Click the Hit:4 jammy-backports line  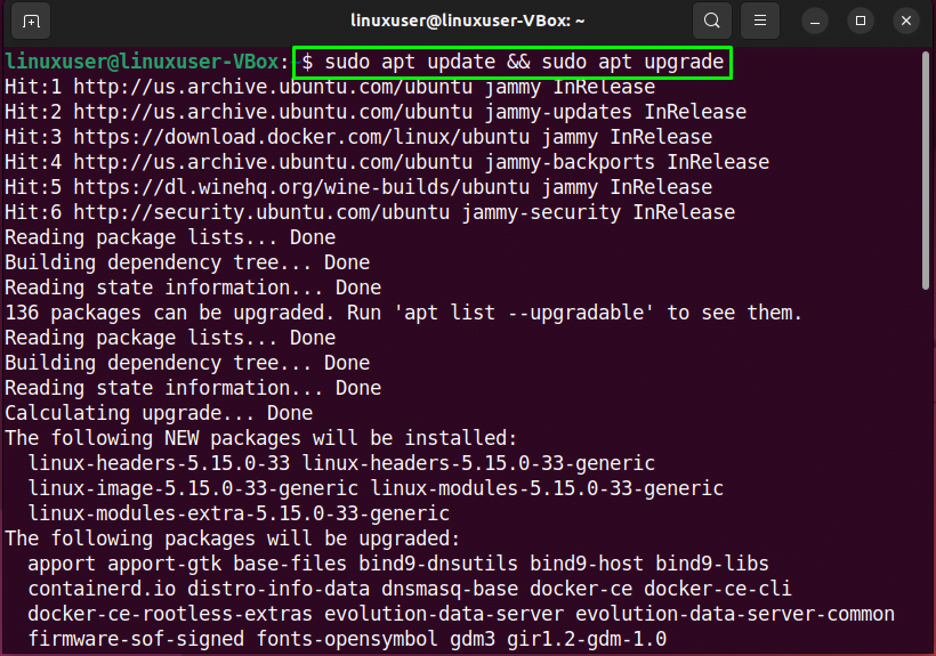[387, 162]
